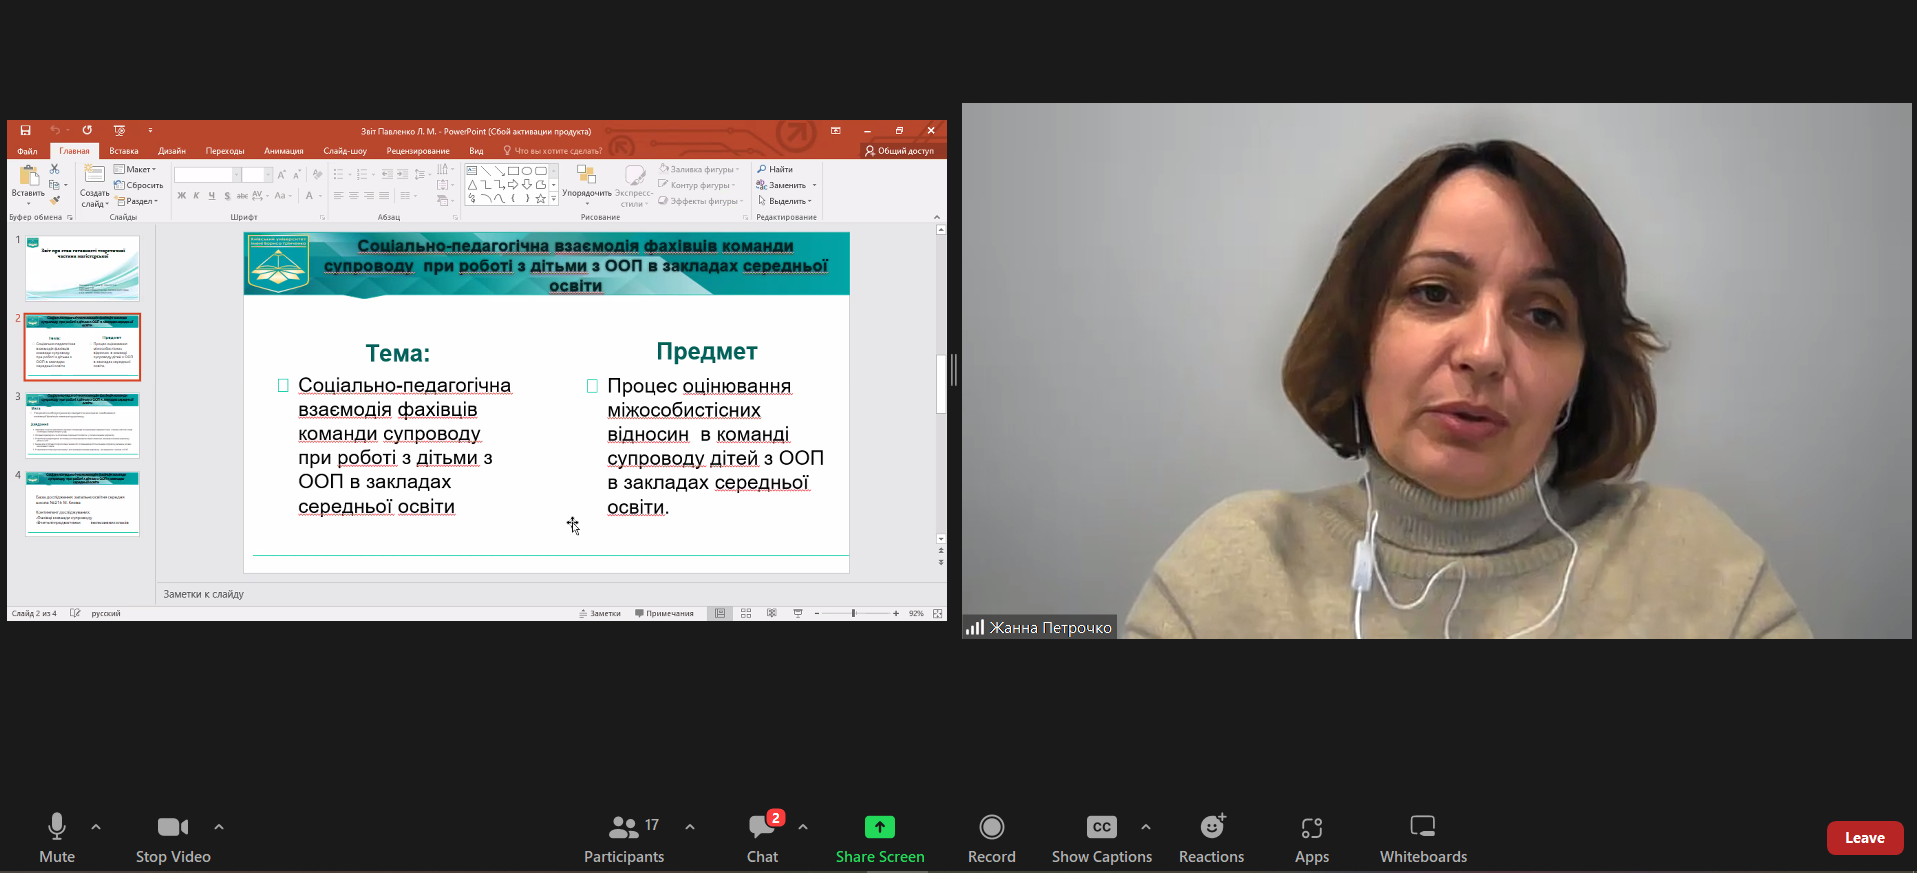Expand audio options arrow beside Mute
Viewport: 1917px width, 873px height.
(96, 827)
